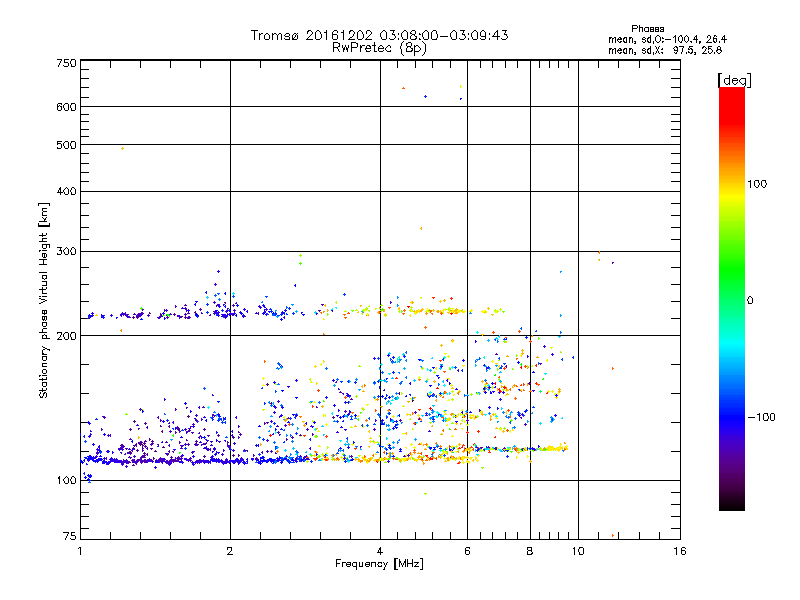This screenshot has width=800, height=600.
Task: Click the 'Stationary phase Virtual Height [km]' axis label
Action: tap(44, 301)
